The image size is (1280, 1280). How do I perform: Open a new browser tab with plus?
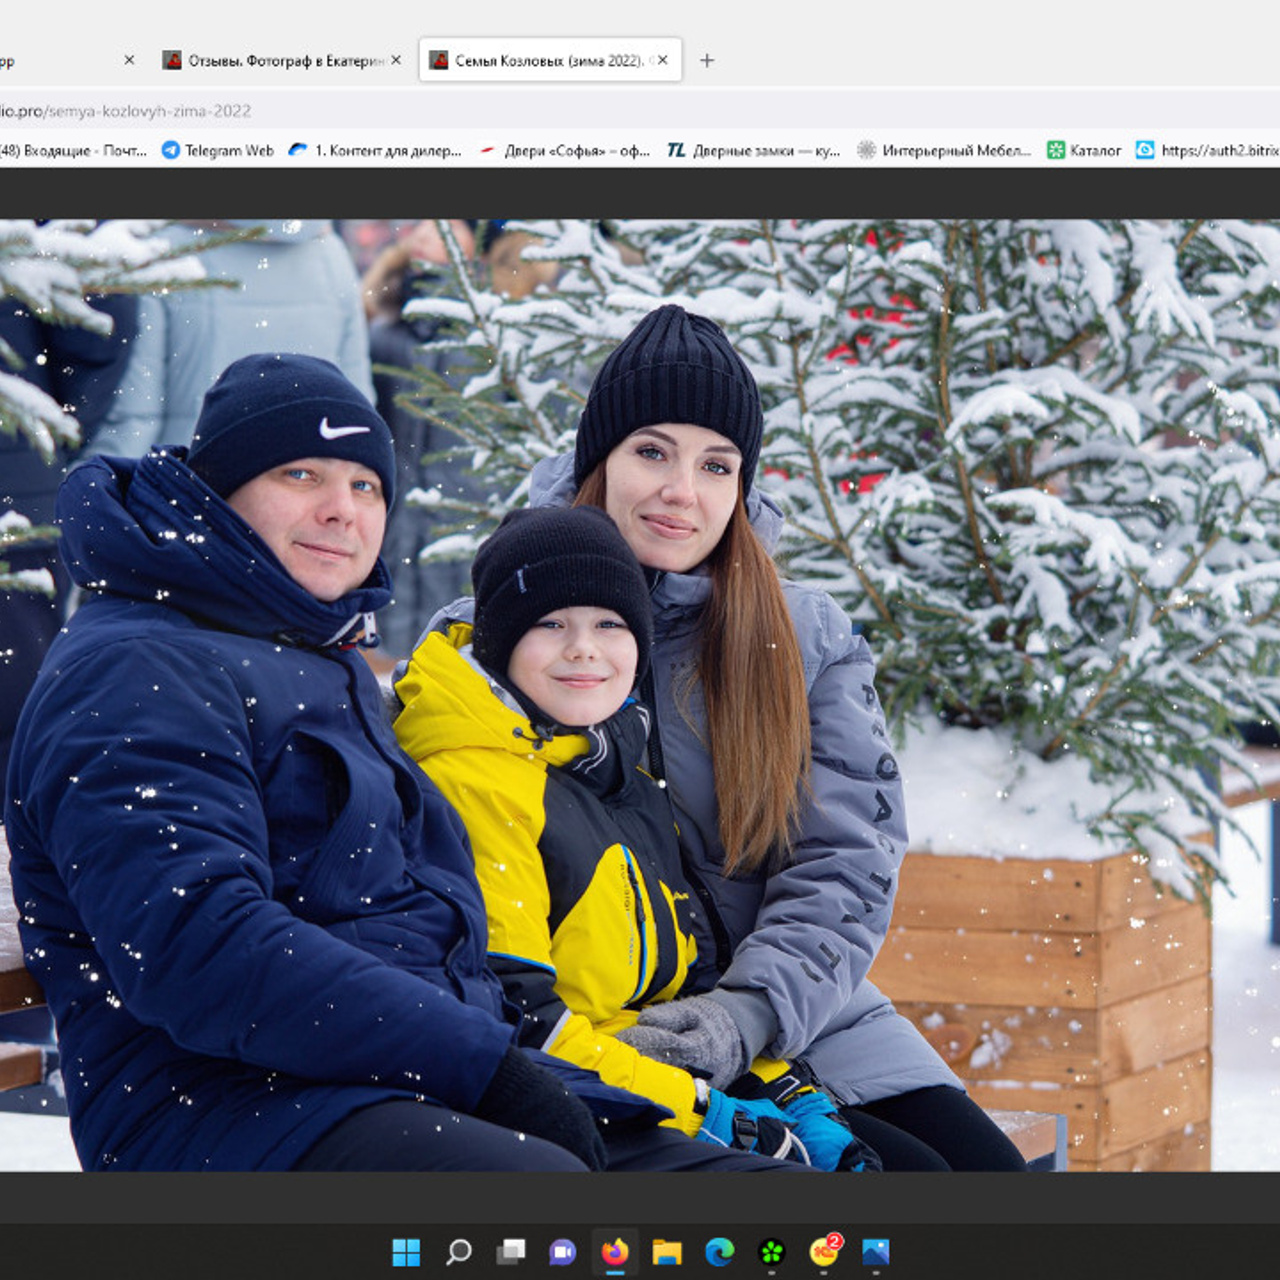pos(707,60)
